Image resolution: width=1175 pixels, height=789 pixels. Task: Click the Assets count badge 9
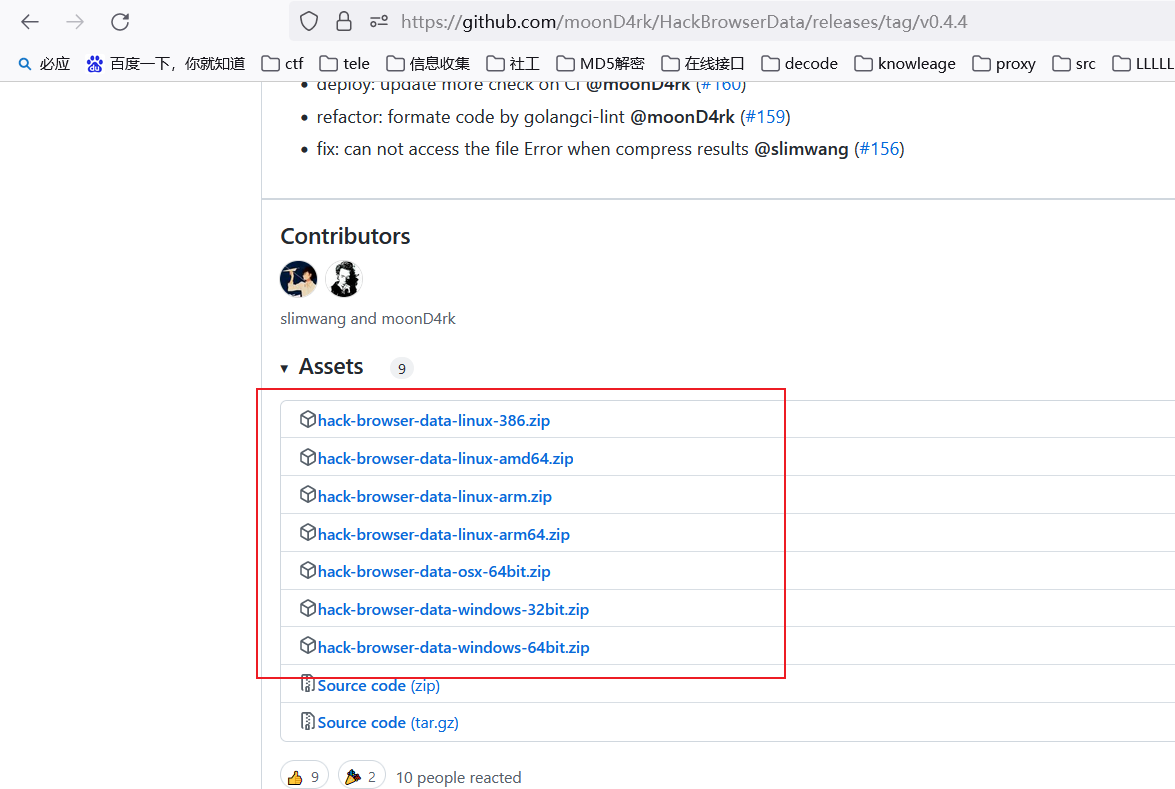402,369
